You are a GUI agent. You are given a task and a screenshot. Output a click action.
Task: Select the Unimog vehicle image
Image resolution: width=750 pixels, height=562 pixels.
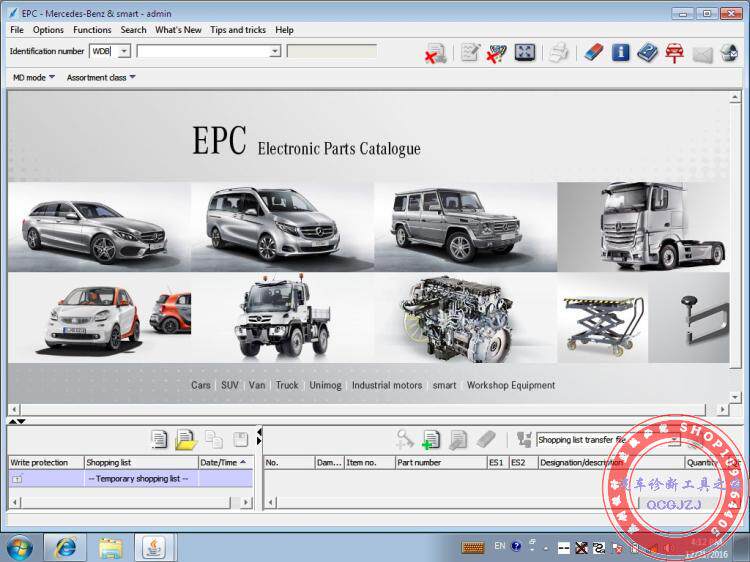282,318
